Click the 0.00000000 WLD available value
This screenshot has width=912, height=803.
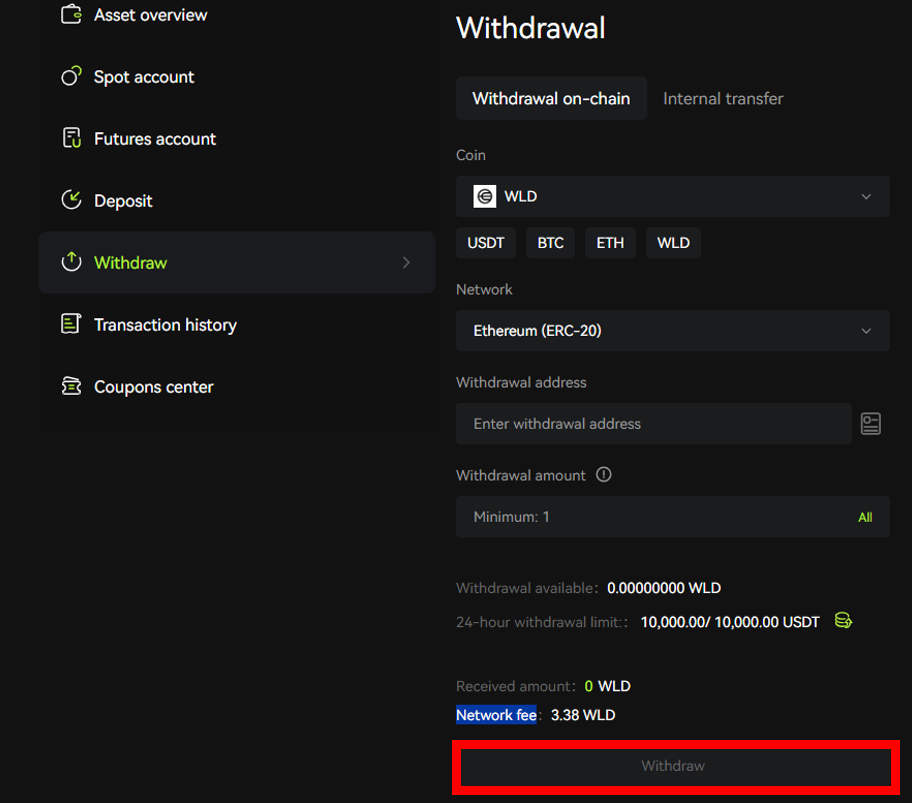[x=664, y=588]
